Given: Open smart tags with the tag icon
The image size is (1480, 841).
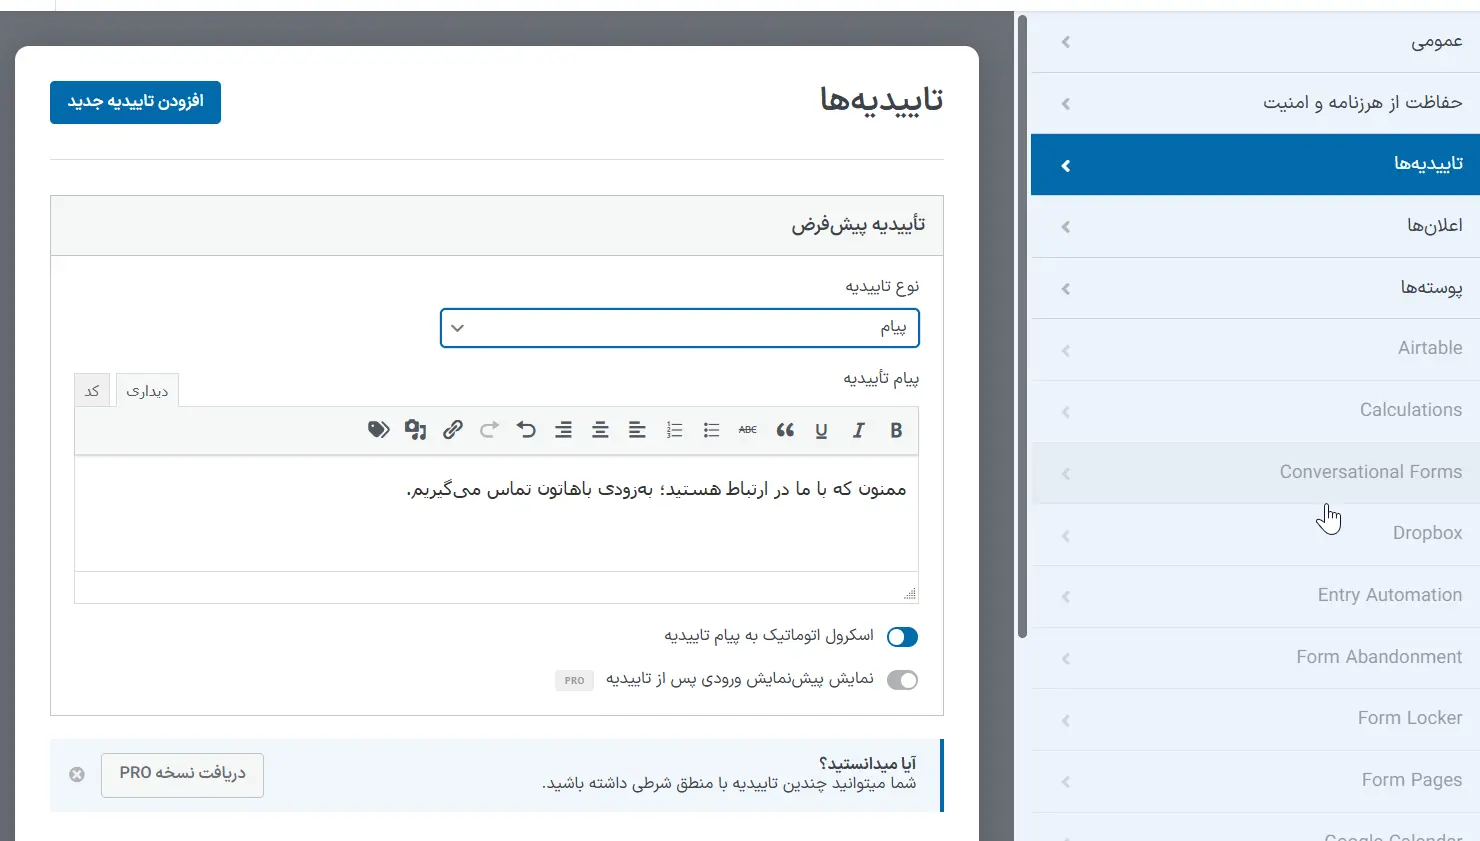Looking at the screenshot, I should [x=378, y=430].
